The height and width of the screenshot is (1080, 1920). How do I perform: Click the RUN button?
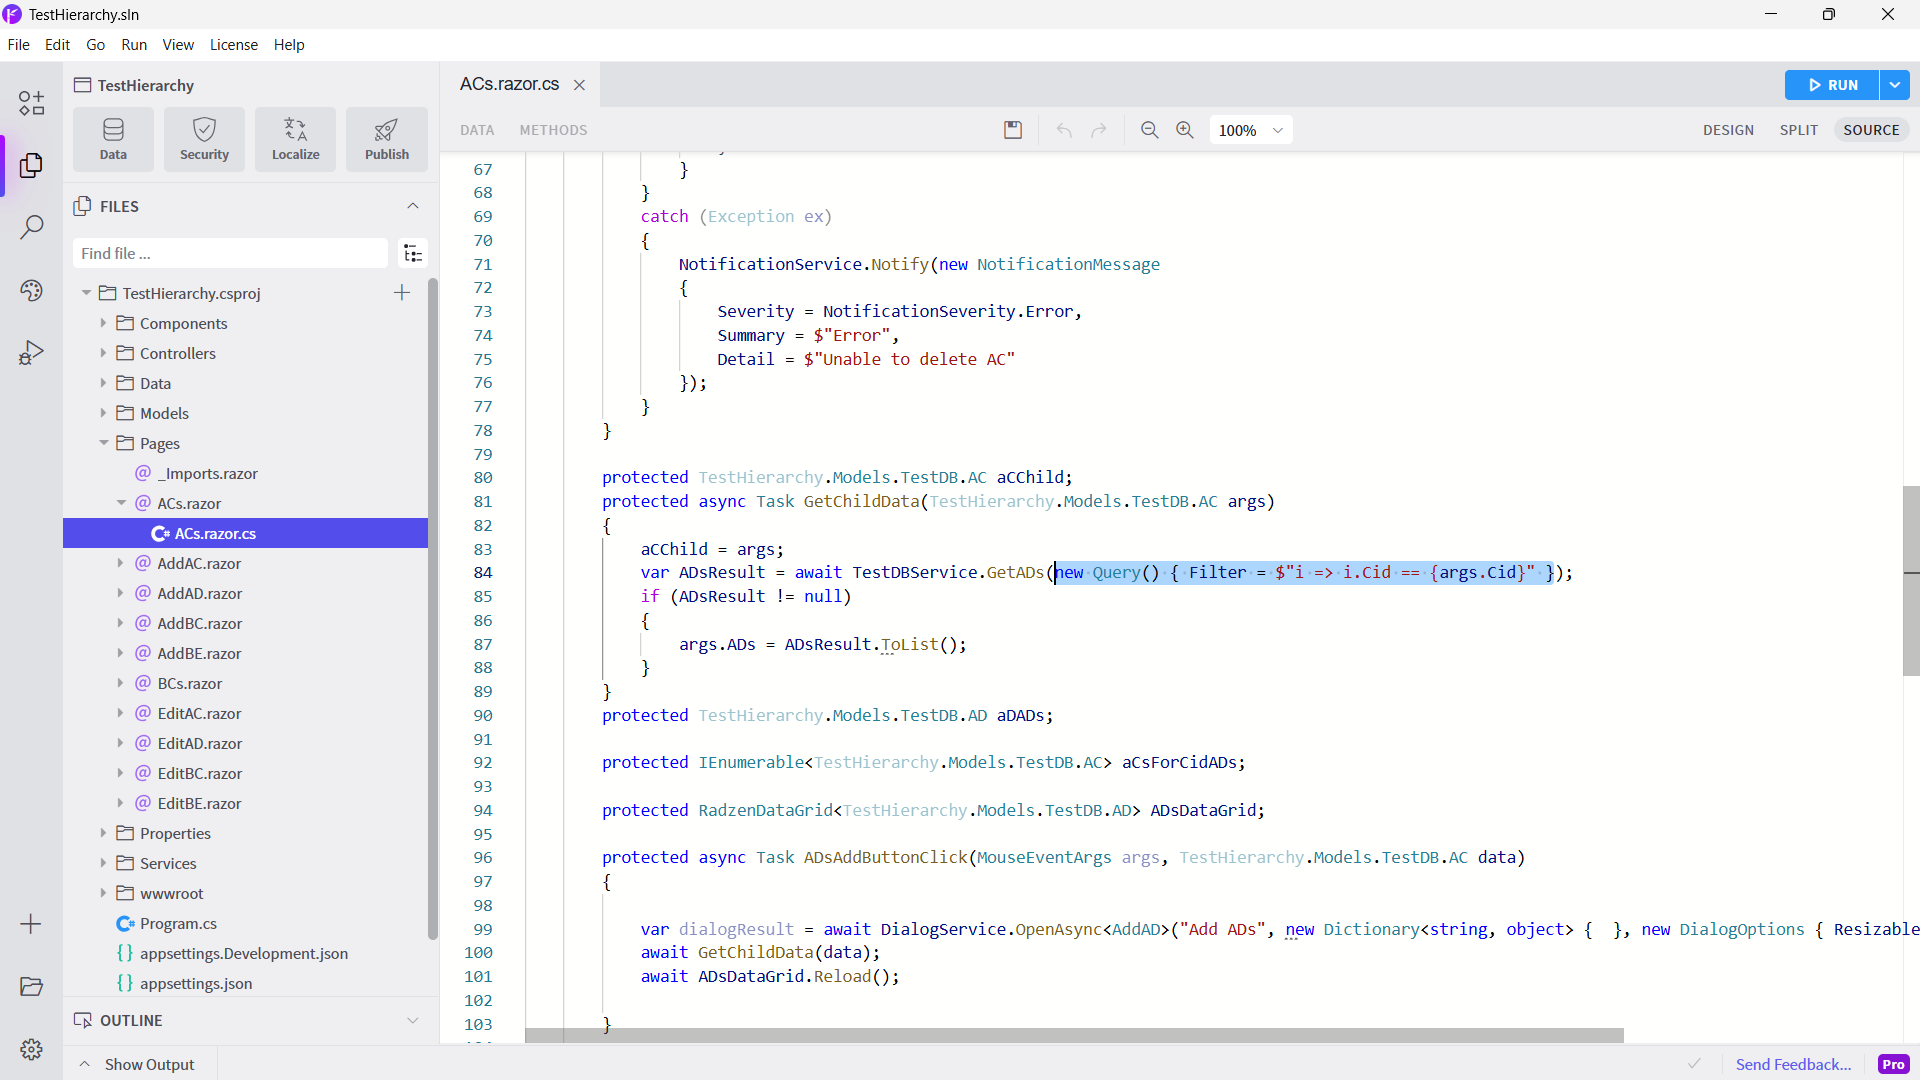coord(1832,85)
